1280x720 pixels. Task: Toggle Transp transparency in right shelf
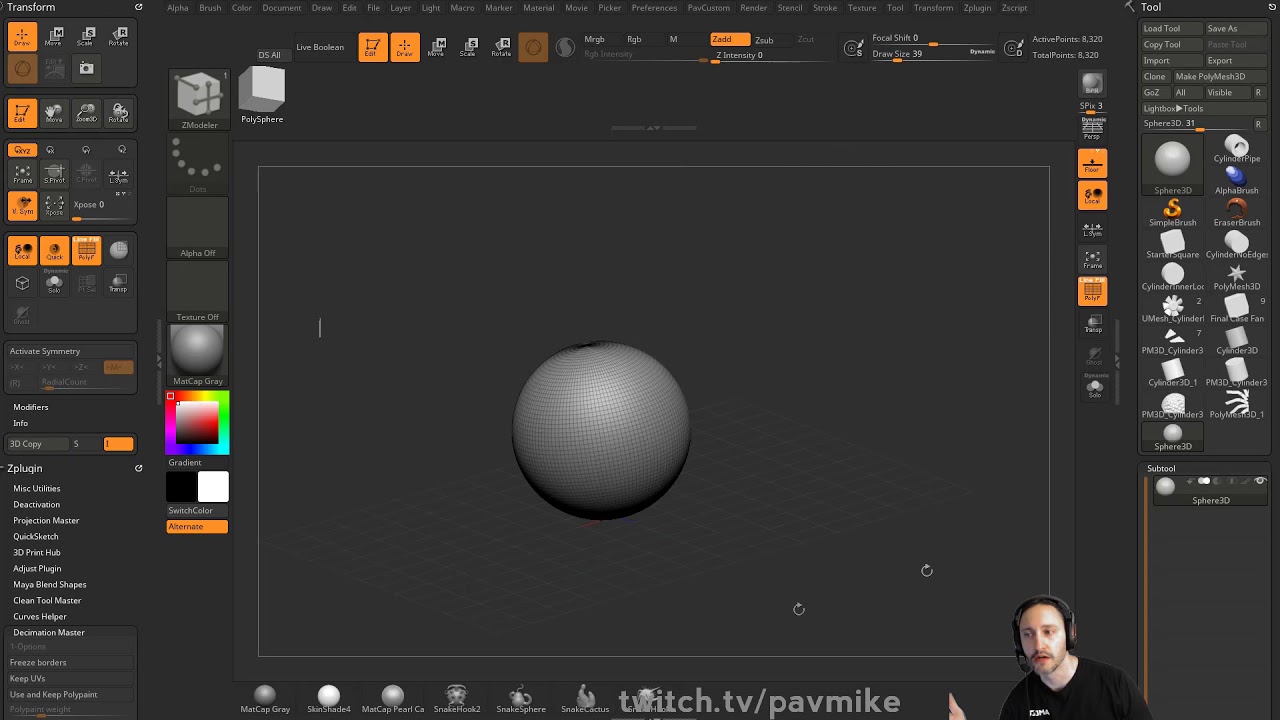1092,324
